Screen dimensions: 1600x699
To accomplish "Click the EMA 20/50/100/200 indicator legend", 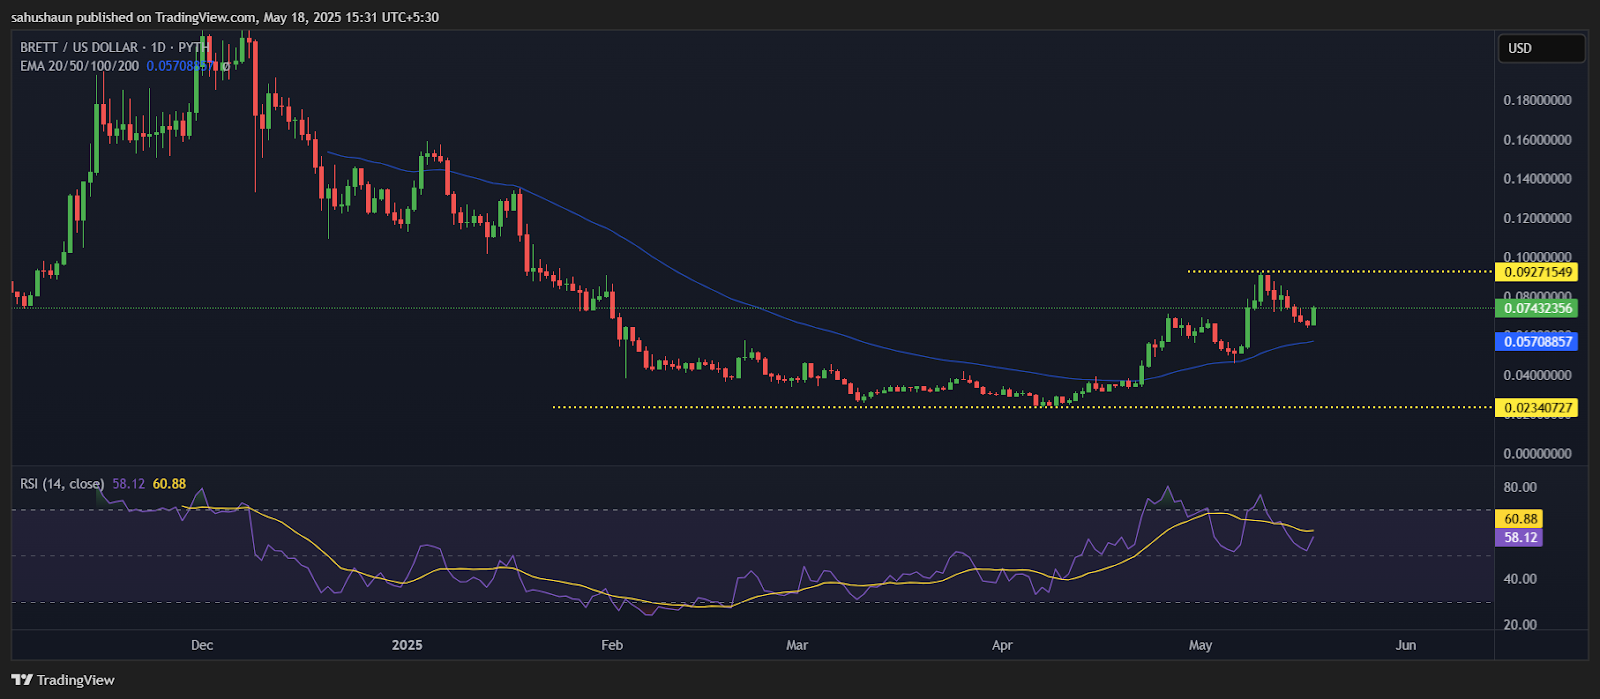I will coord(80,65).
